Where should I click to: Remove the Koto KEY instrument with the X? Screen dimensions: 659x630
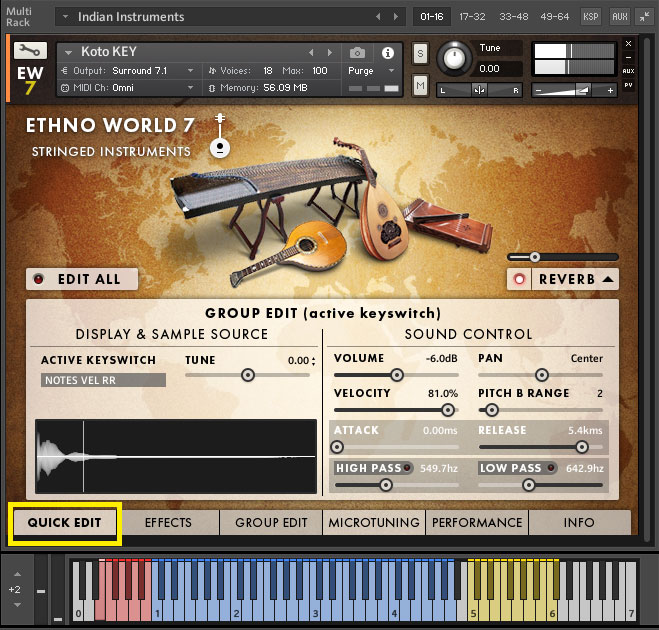628,43
